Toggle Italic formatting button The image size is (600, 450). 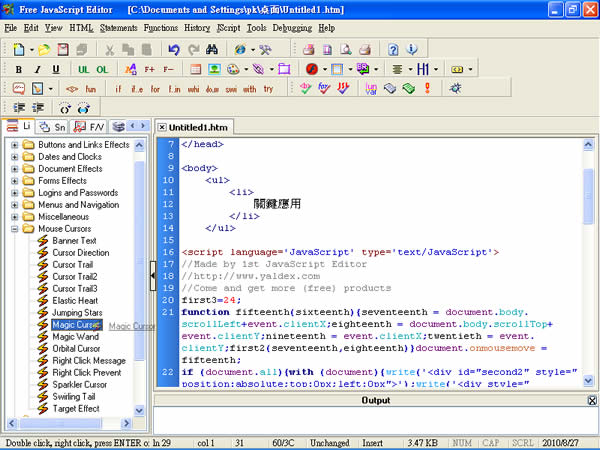(x=37, y=69)
